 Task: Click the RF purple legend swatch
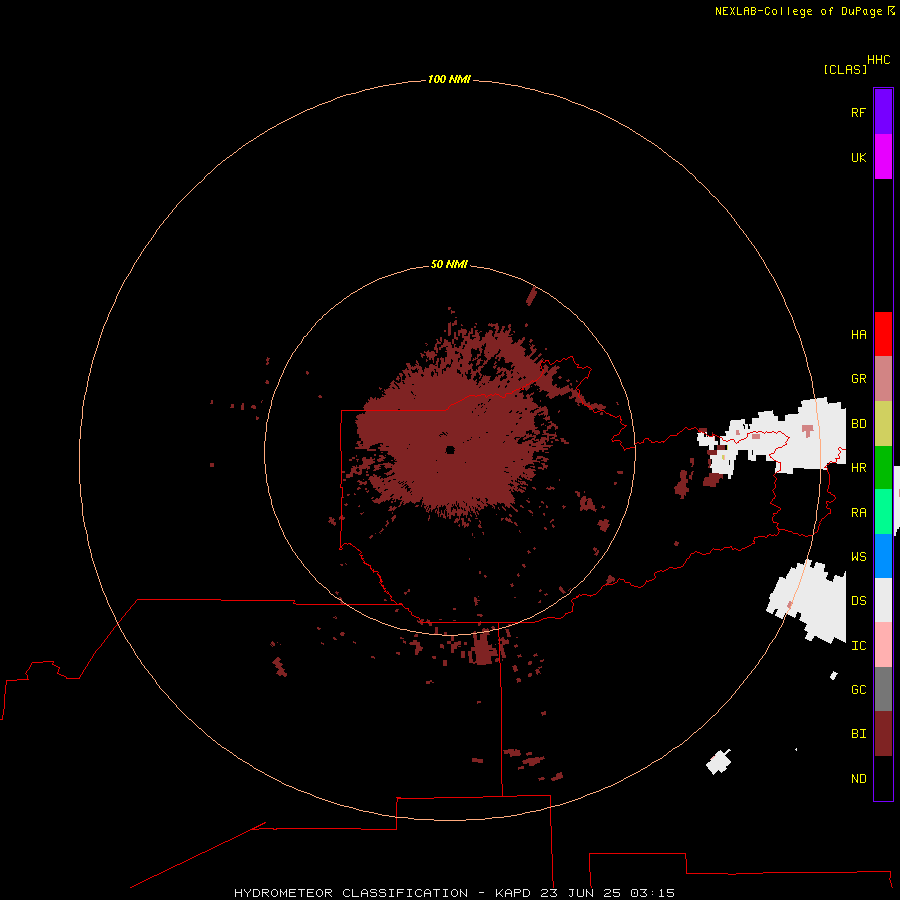click(x=883, y=112)
